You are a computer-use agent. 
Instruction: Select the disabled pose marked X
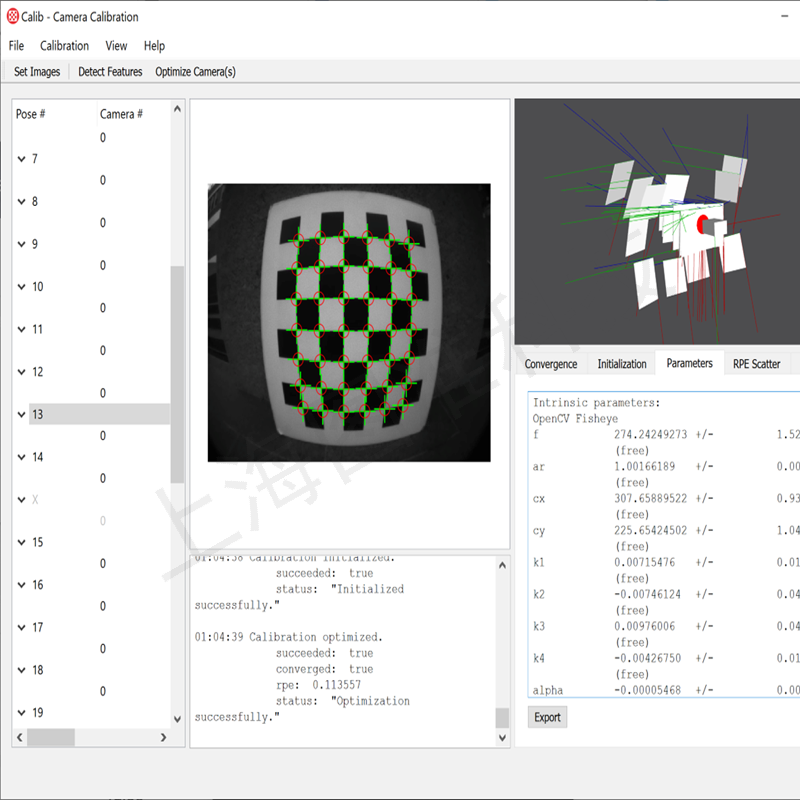click(36, 499)
